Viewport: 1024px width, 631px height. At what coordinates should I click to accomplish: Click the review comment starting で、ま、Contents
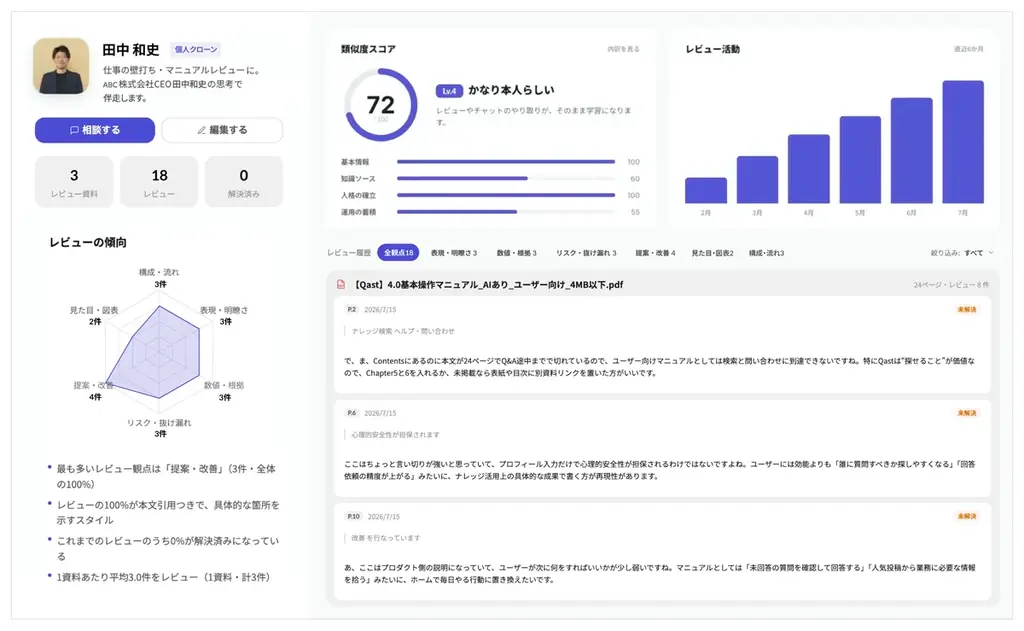[x=659, y=366]
